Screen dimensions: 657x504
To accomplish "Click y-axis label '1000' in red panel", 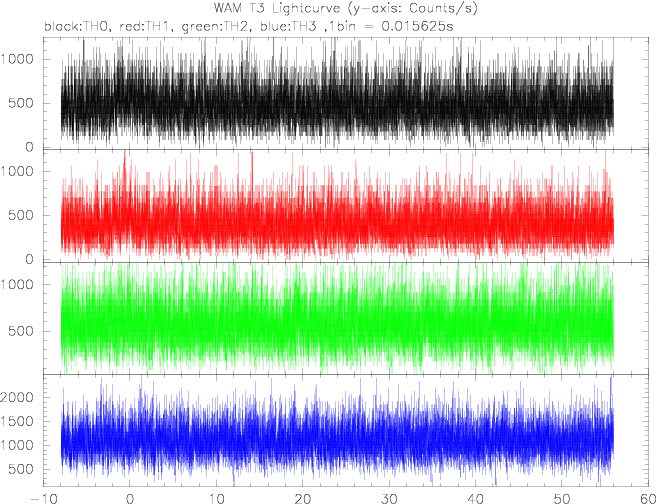I will coord(17,171).
